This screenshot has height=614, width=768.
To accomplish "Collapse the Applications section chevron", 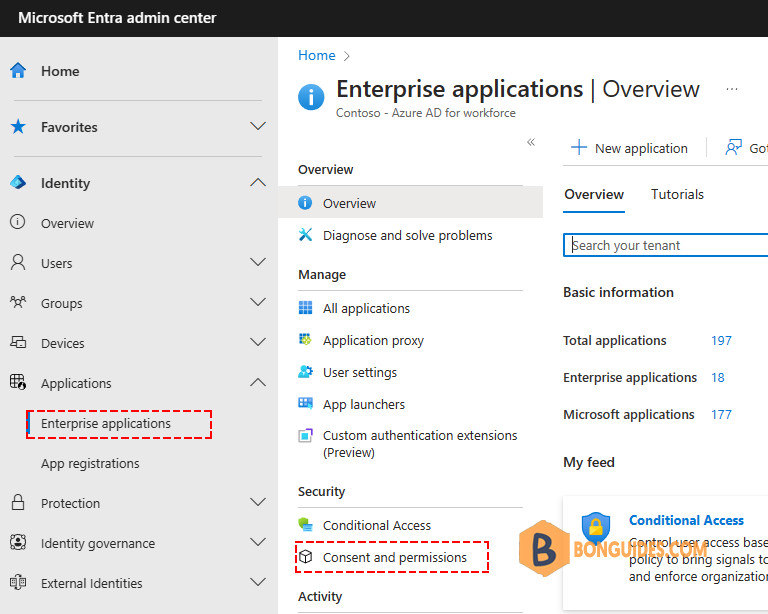I will click(x=258, y=382).
